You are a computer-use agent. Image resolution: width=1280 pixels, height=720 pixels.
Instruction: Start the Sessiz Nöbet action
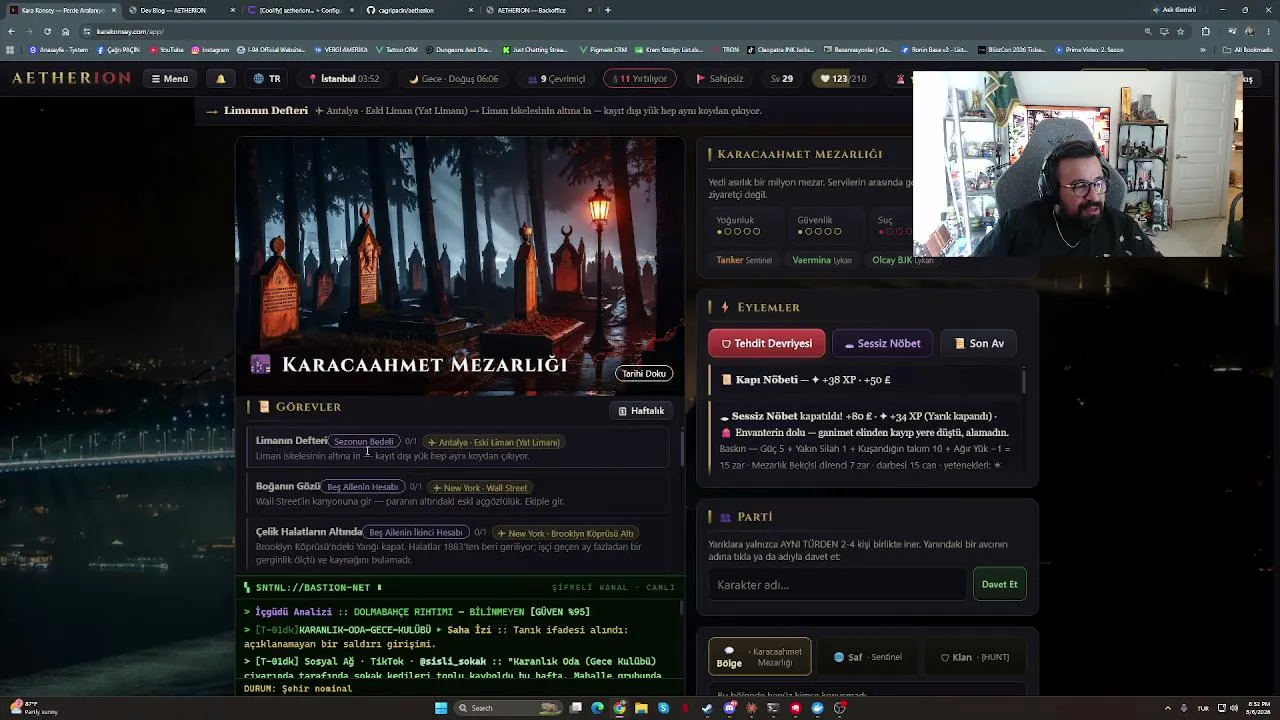click(882, 343)
